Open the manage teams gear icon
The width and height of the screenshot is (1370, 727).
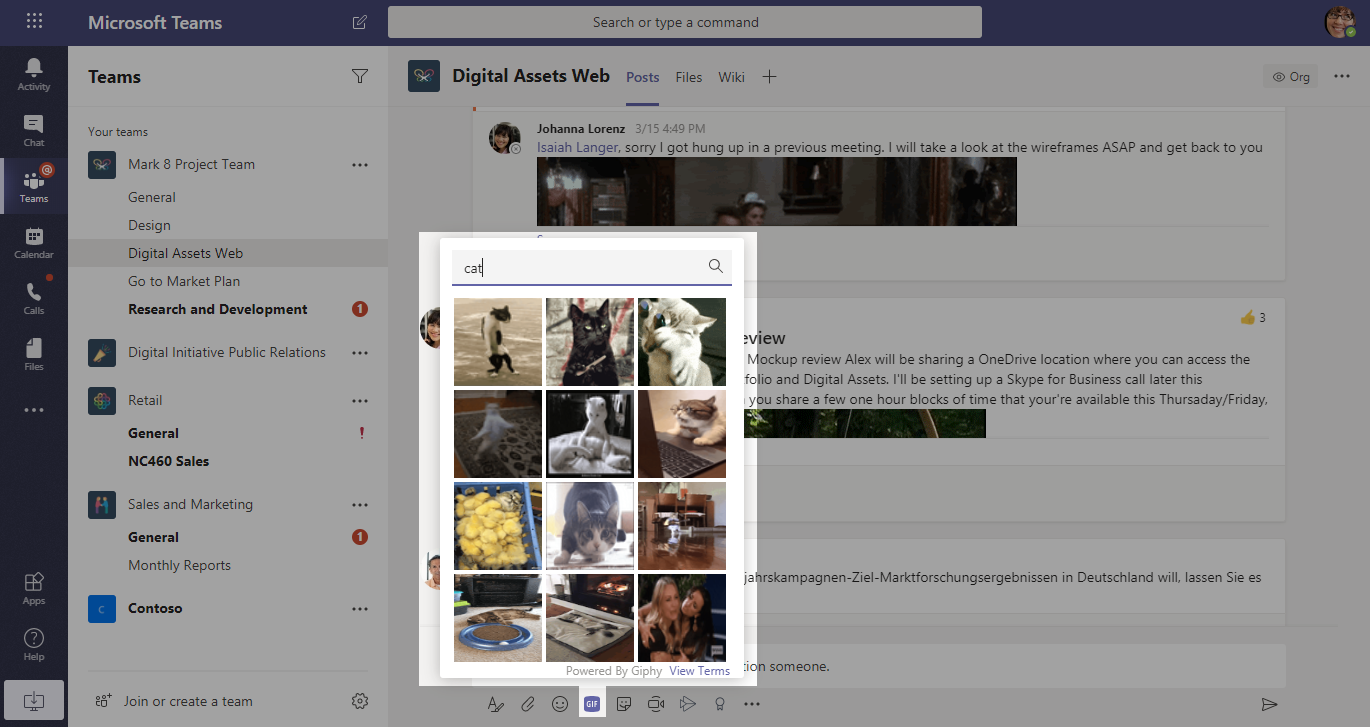[360, 701]
